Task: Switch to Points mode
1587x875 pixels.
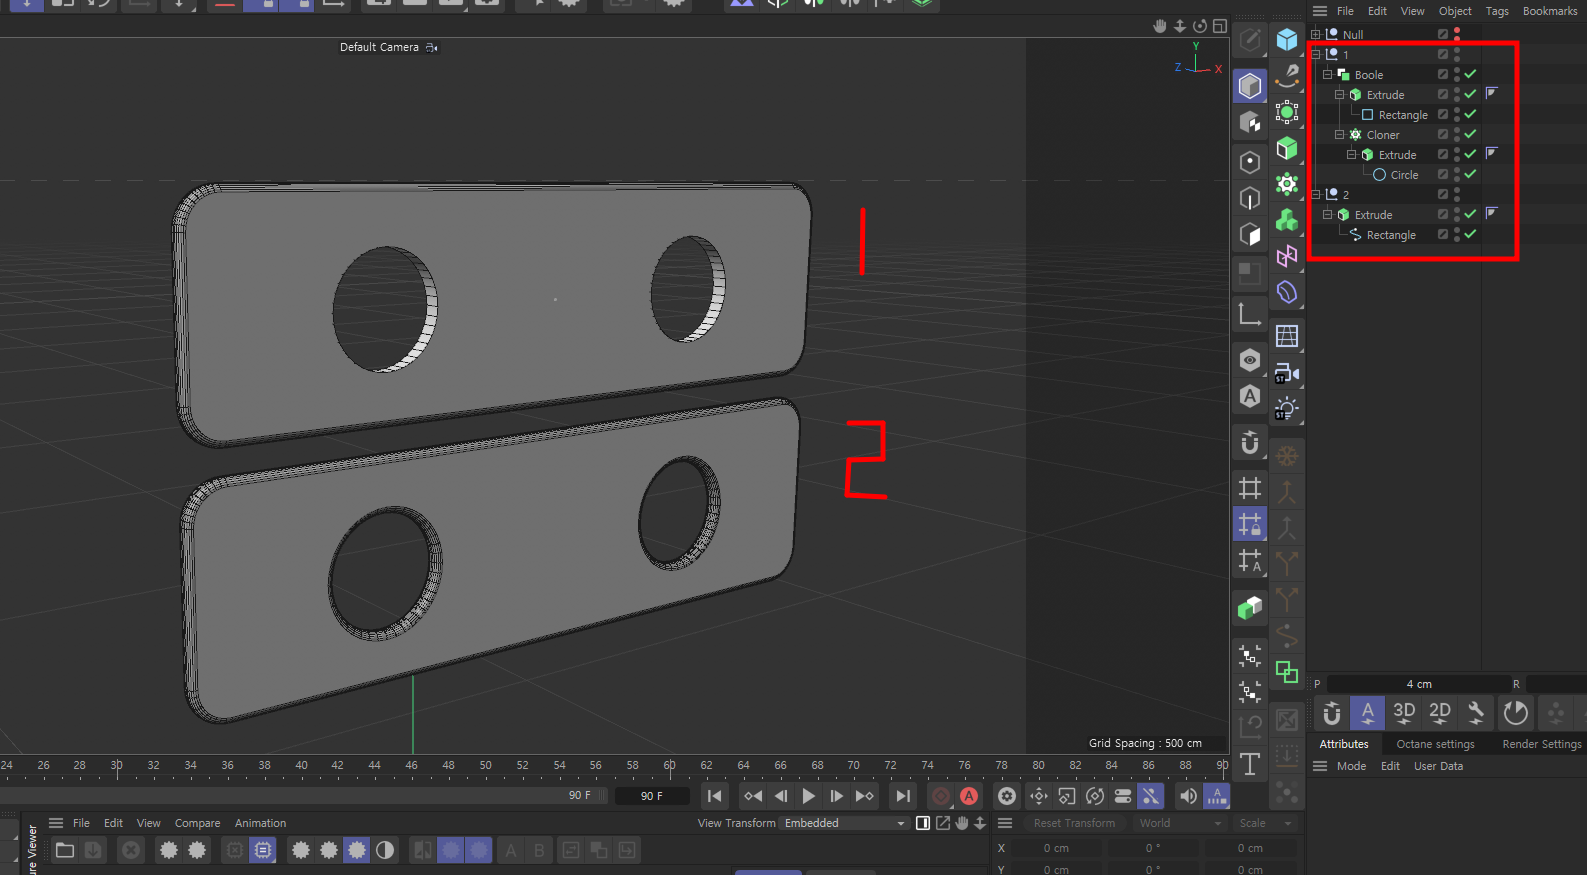Action: tap(1250, 162)
